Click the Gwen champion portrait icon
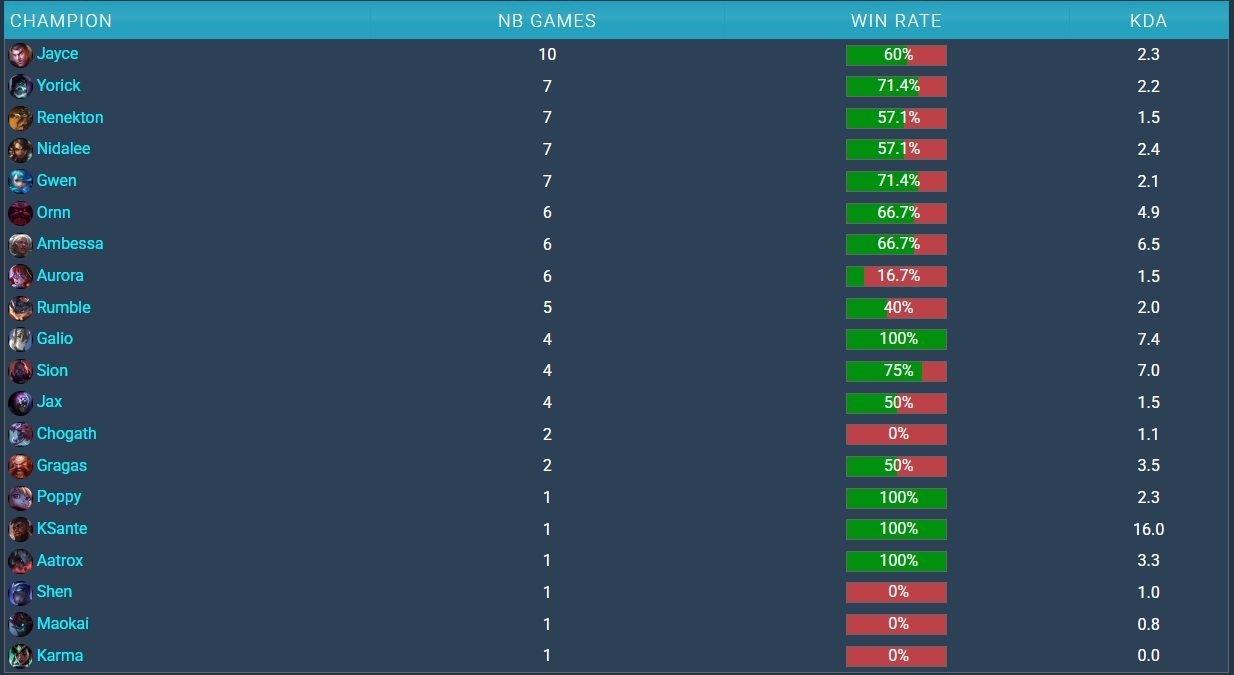 pyautogui.click(x=20, y=181)
